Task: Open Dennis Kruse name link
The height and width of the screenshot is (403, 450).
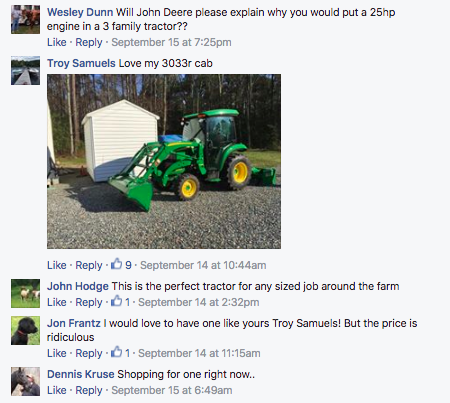Action: (80, 374)
